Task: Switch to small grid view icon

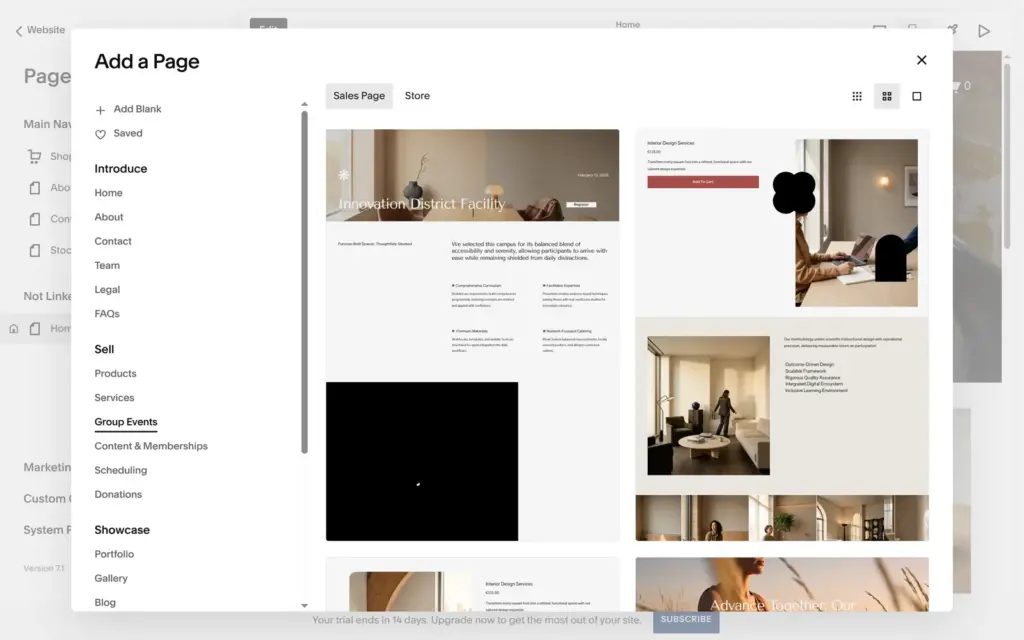Action: [857, 96]
